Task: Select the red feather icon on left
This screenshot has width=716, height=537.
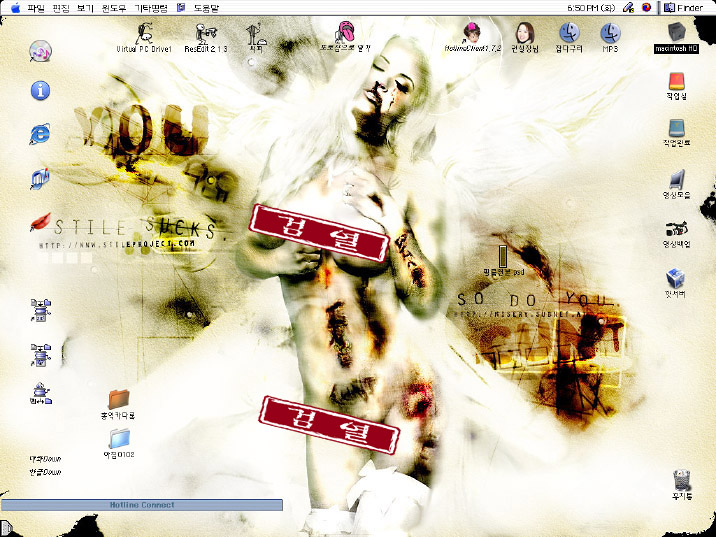Action: tap(40, 220)
